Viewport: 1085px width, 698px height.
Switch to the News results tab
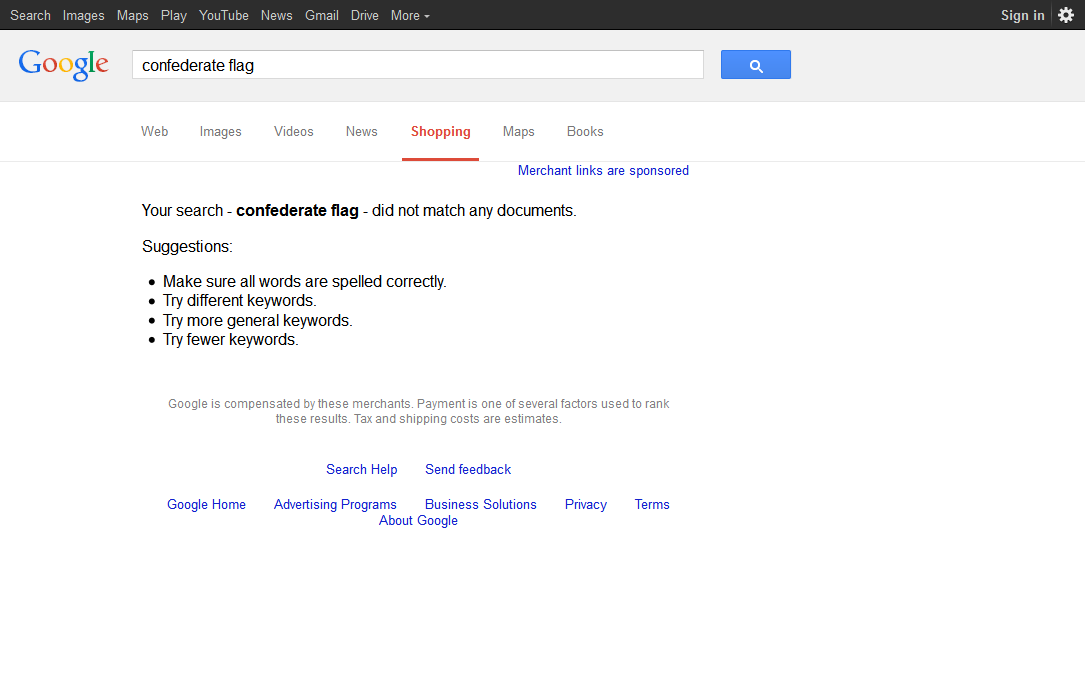tap(362, 131)
